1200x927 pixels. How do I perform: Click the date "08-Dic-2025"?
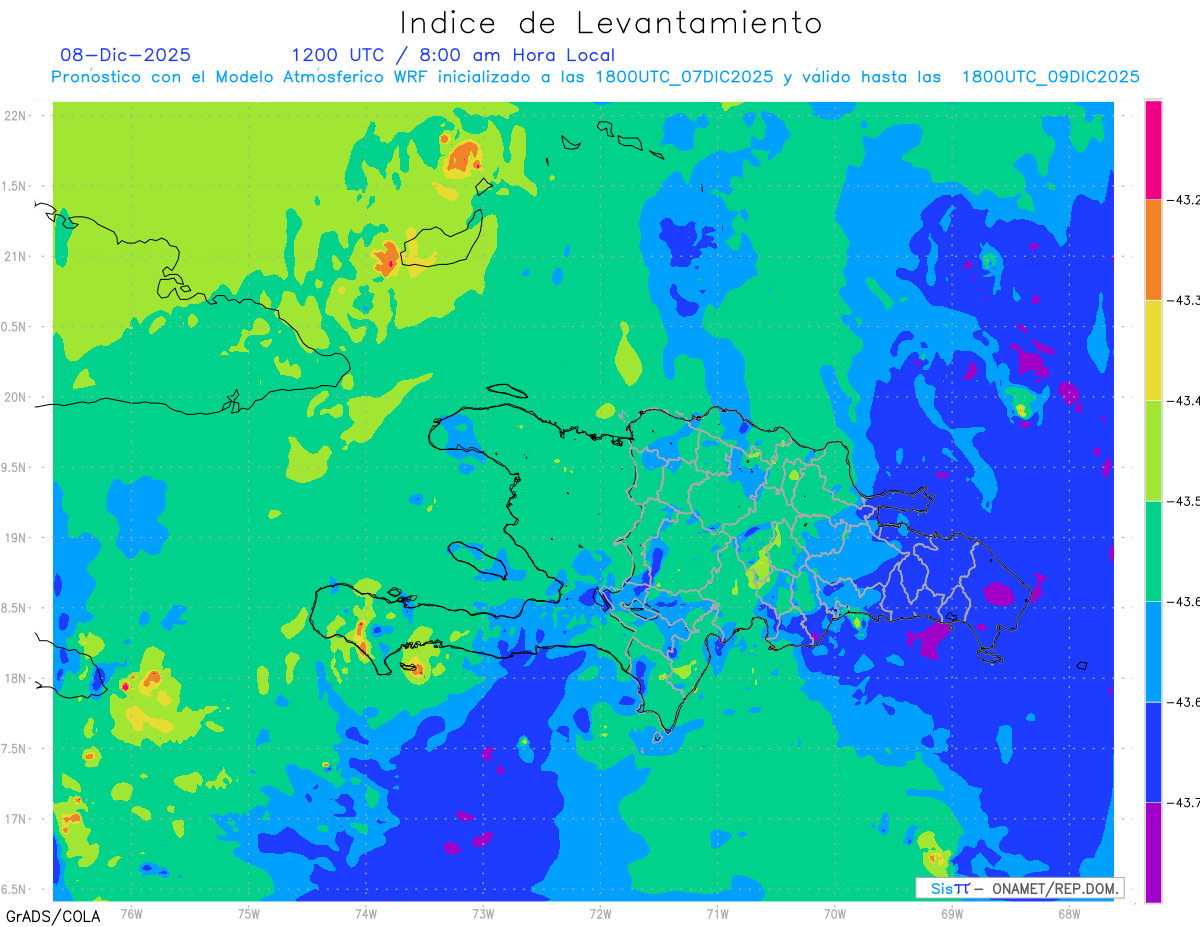point(125,55)
